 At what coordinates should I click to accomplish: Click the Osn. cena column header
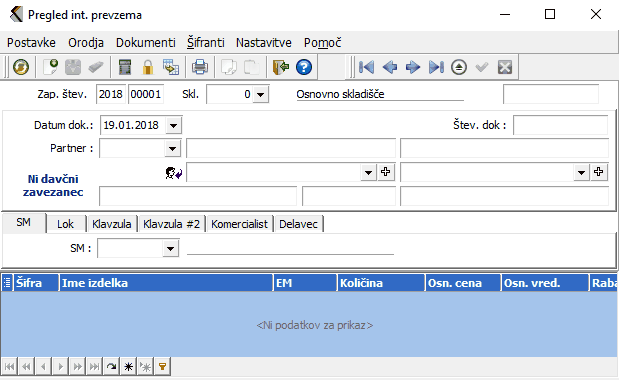tap(463, 283)
